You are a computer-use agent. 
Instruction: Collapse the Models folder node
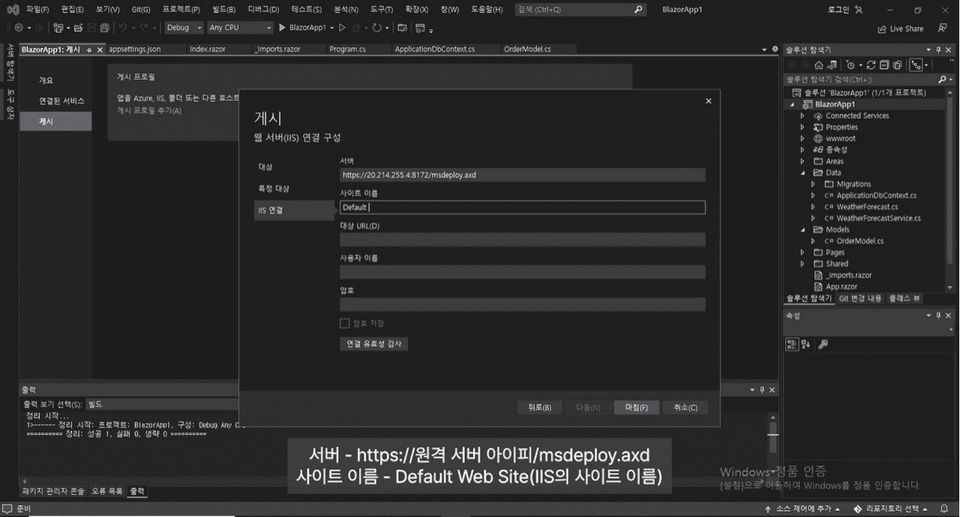pyautogui.click(x=803, y=230)
